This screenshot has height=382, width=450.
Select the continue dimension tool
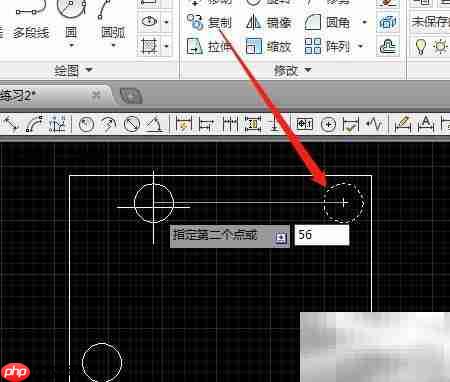coord(230,124)
